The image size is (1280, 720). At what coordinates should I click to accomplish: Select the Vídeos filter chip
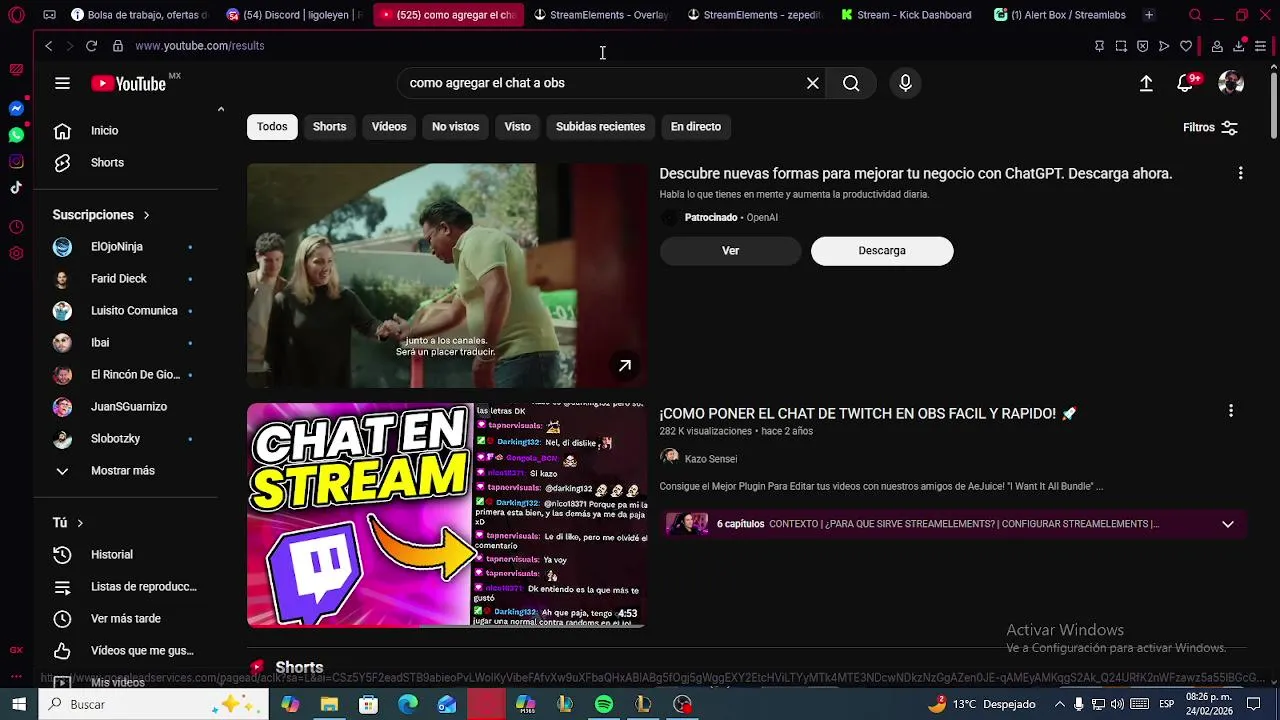[389, 127]
